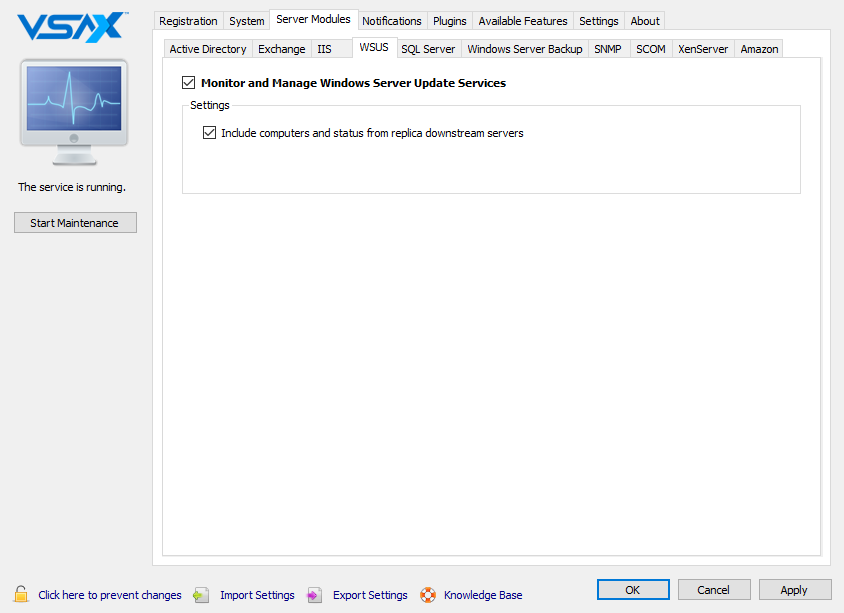Screen dimensions: 844x613
Task: Go to Windows Server Backup sub-tab
Action: 525,49
